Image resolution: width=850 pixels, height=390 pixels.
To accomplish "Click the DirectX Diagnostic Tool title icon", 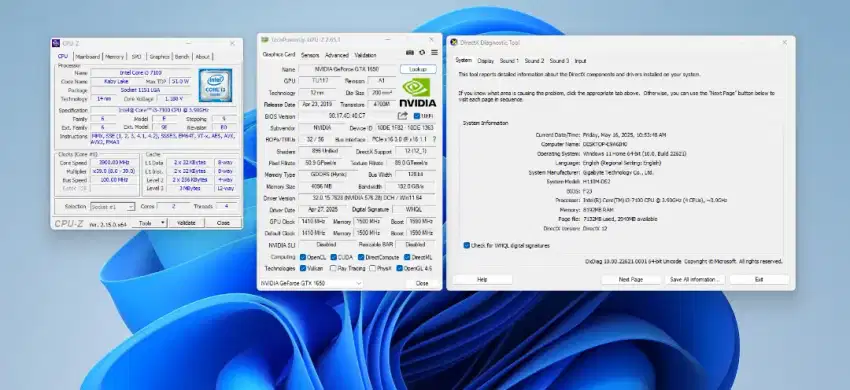I will tap(454, 42).
